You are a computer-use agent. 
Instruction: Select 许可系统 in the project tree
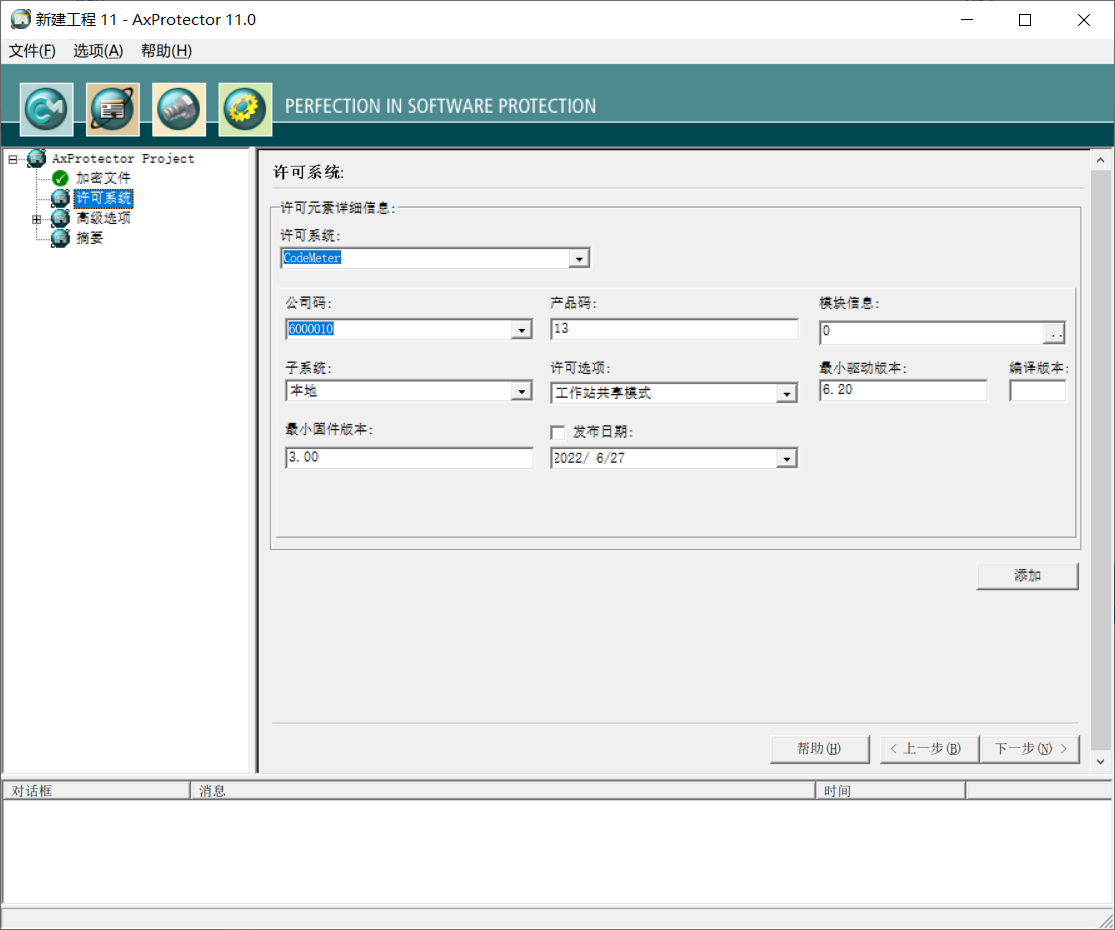click(104, 198)
